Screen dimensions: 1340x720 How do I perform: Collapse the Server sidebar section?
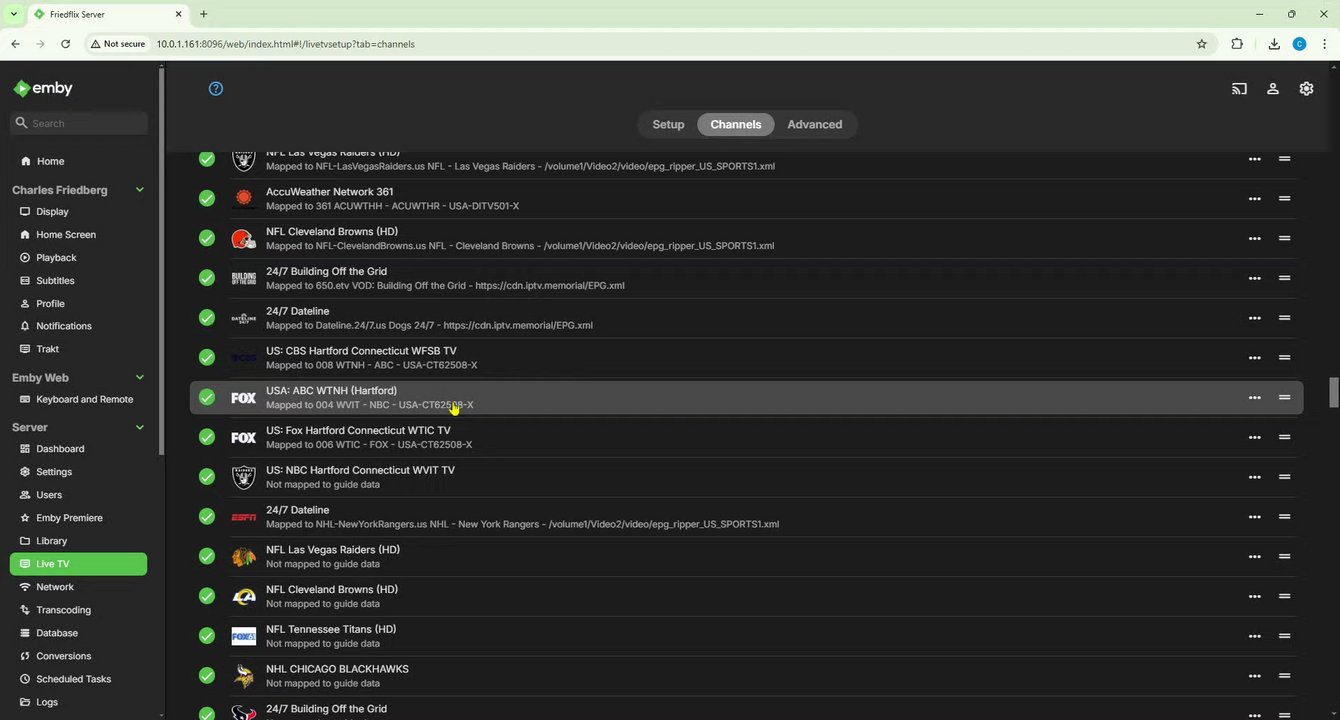[139, 427]
